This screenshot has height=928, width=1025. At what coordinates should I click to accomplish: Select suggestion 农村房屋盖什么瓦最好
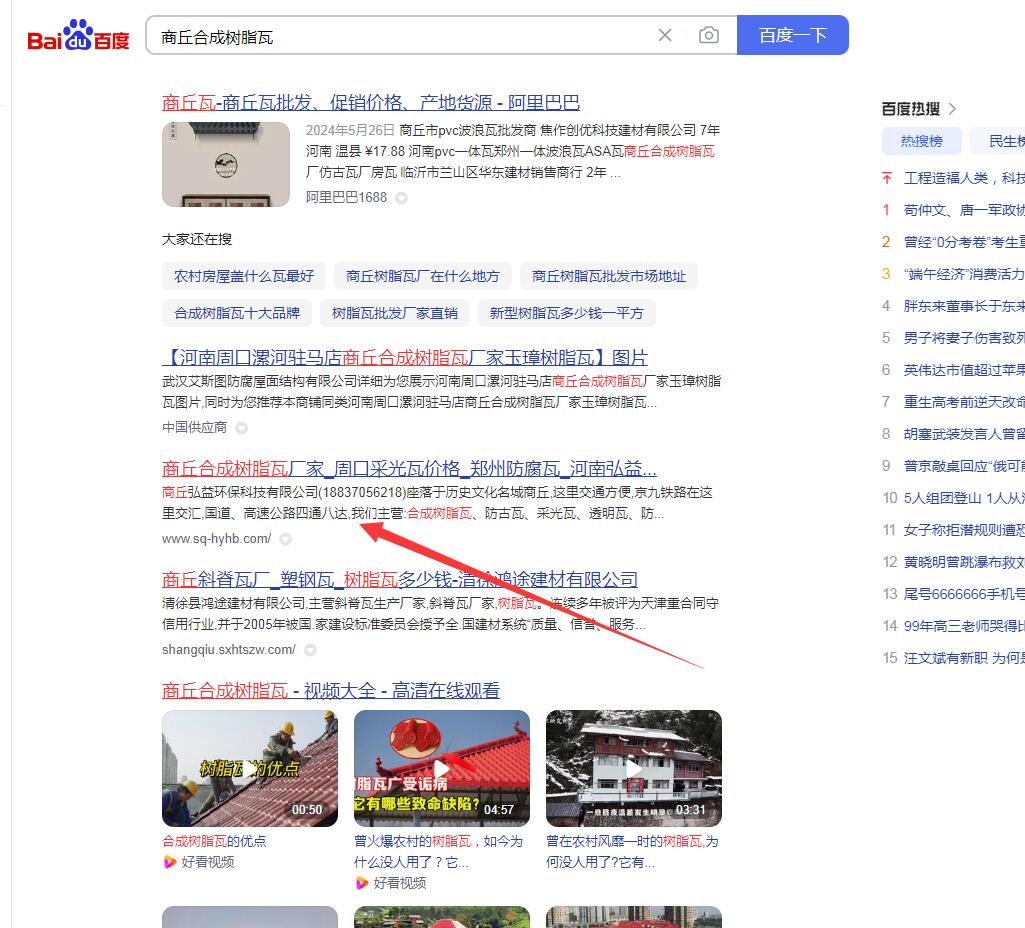[x=241, y=276]
